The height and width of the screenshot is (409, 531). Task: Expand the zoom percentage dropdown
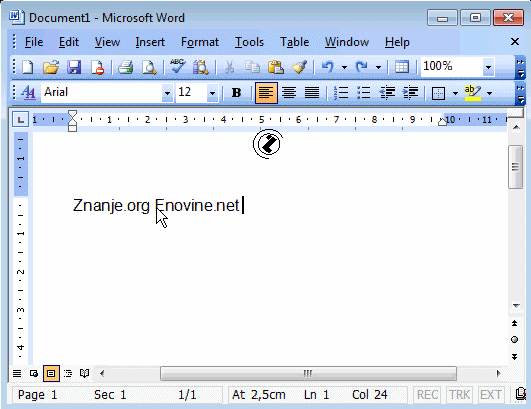pyautogui.click(x=488, y=67)
